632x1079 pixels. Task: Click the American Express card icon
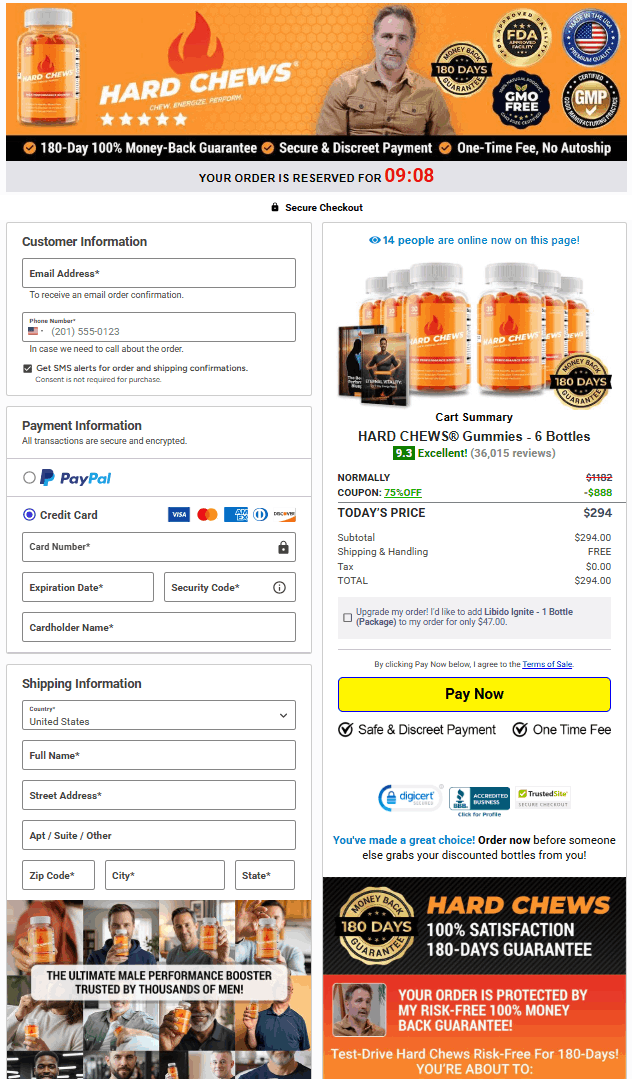[x=235, y=514]
